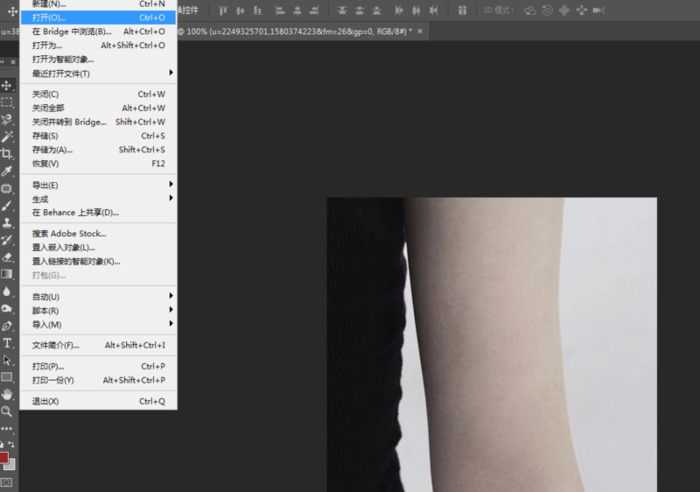Toggle Quick Mask mode at toolbar bottom
Screen dimensions: 700x492
tap(7, 483)
